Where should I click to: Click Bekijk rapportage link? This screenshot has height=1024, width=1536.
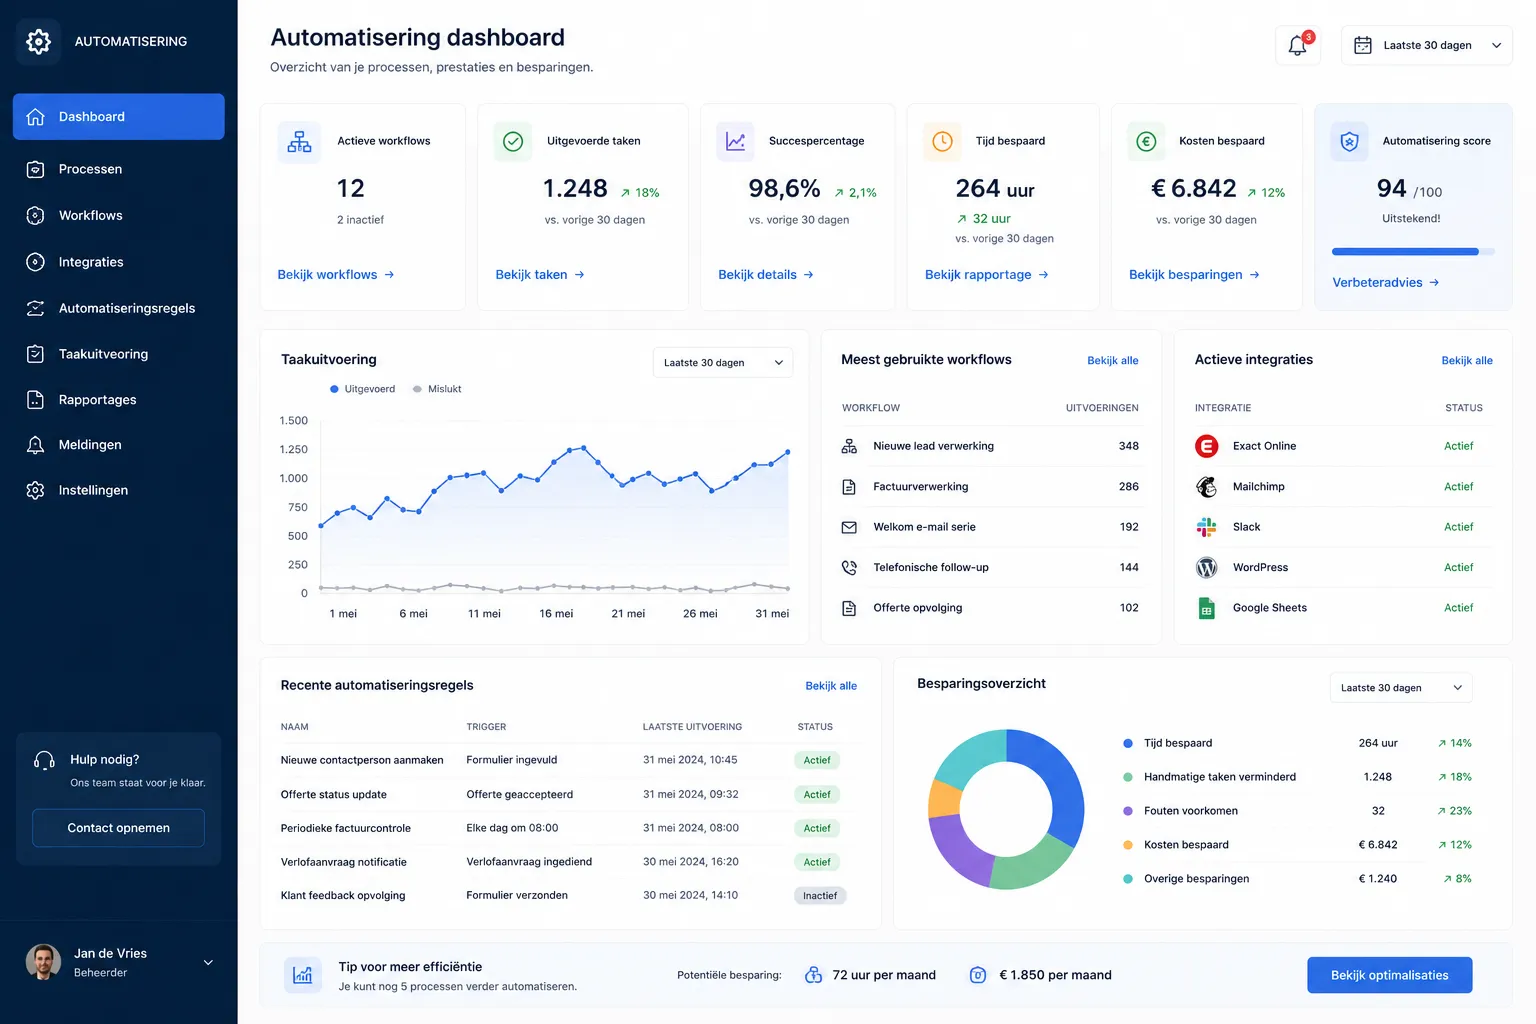click(987, 274)
